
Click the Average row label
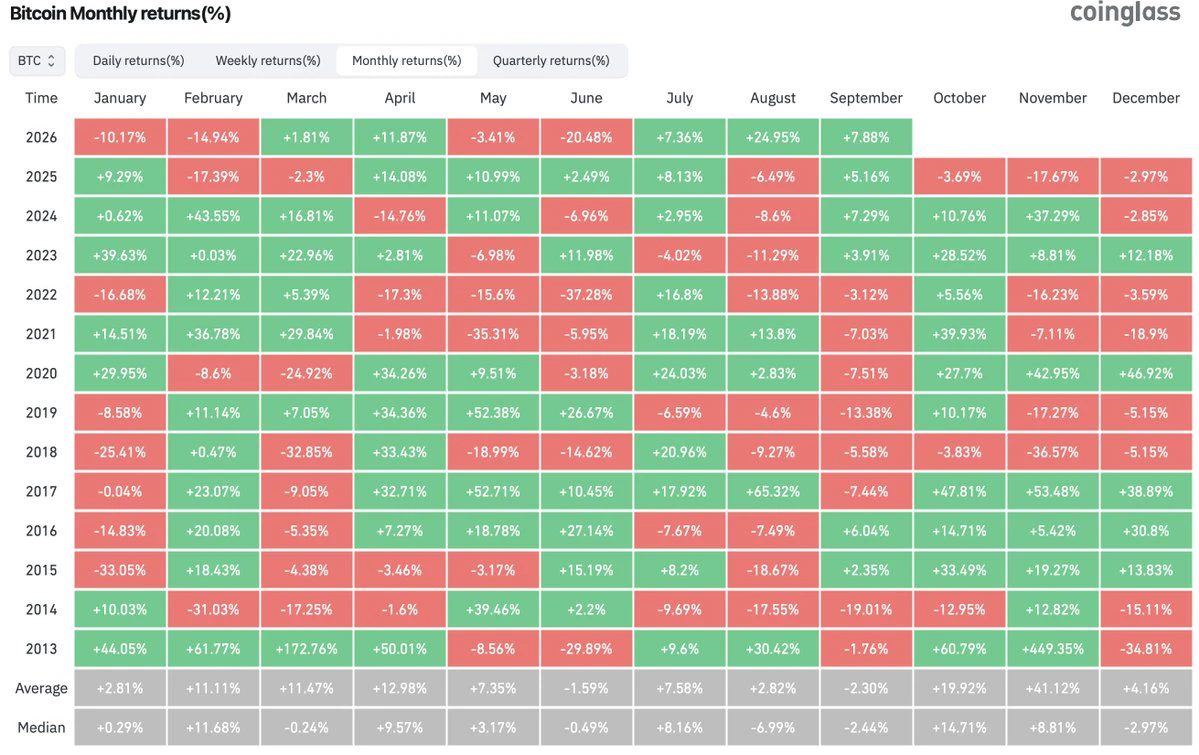[41, 688]
